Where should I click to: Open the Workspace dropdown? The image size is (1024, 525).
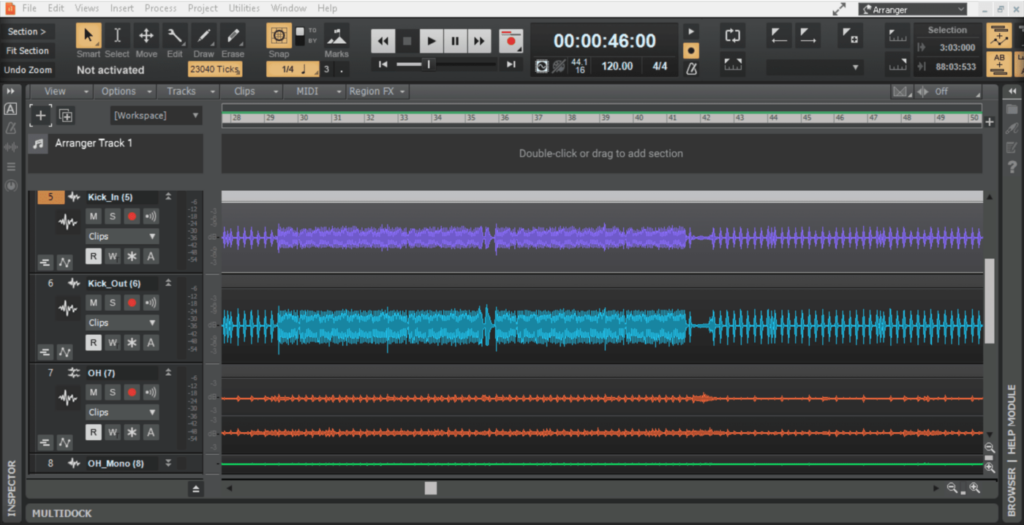[x=155, y=116]
